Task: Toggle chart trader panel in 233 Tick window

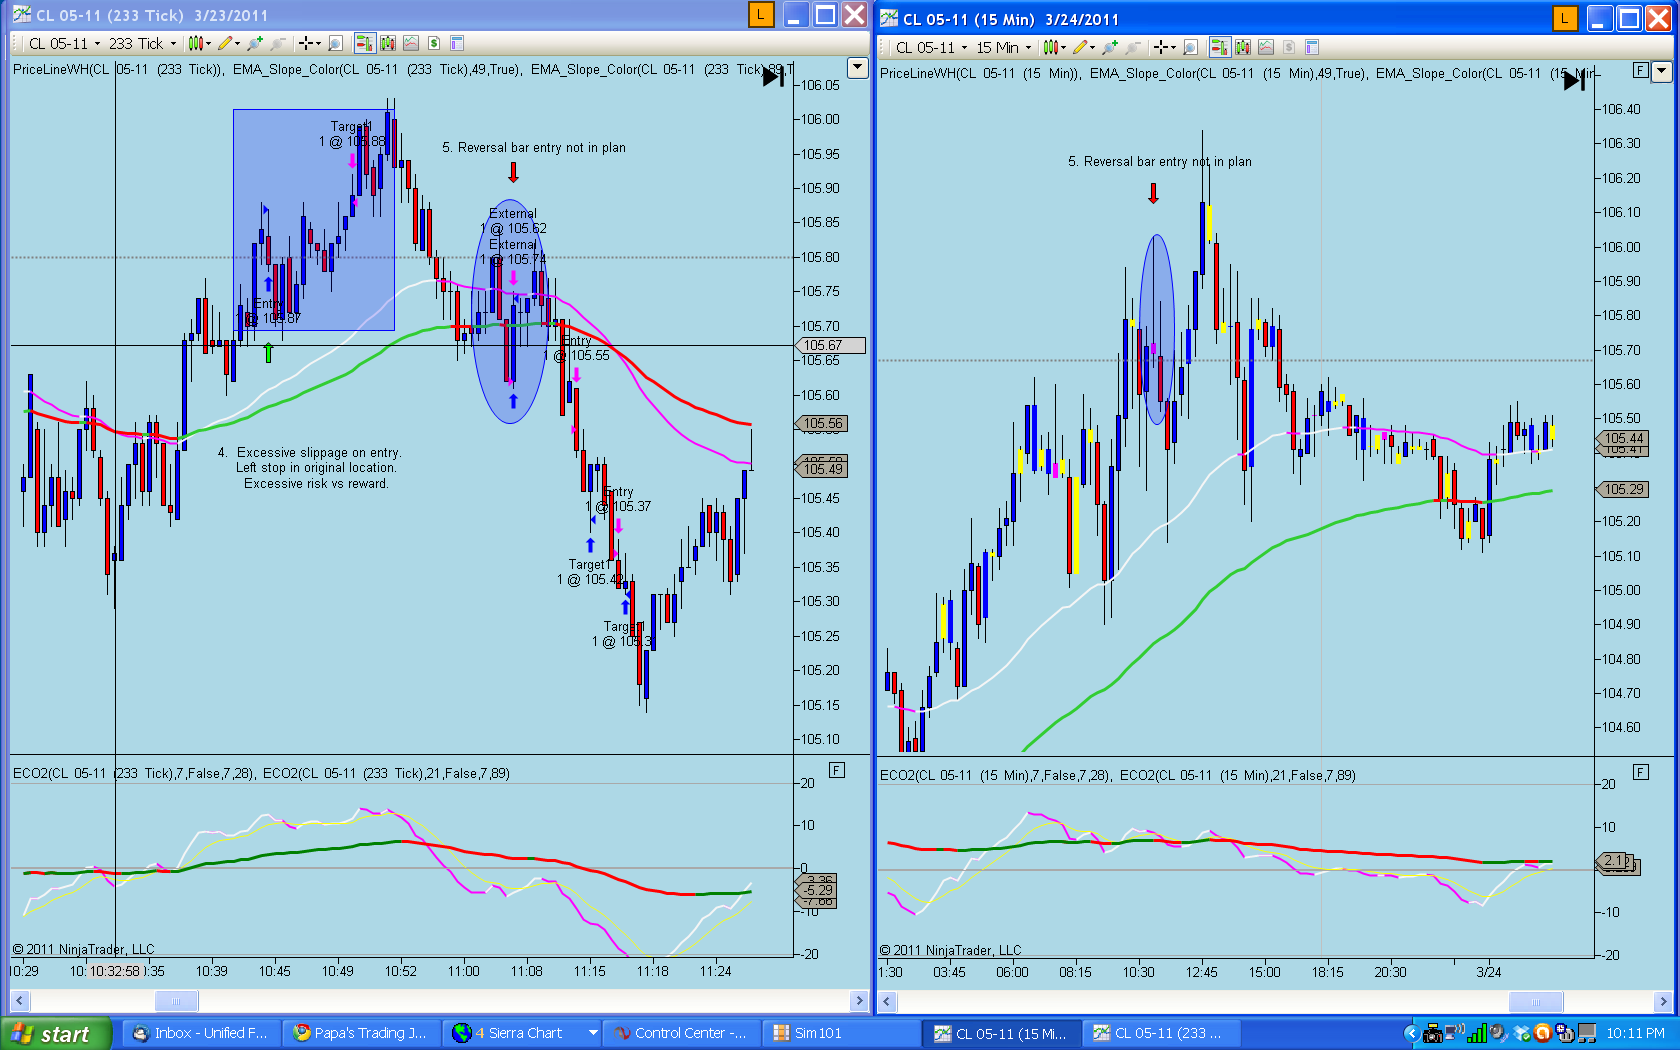Action: click(364, 43)
